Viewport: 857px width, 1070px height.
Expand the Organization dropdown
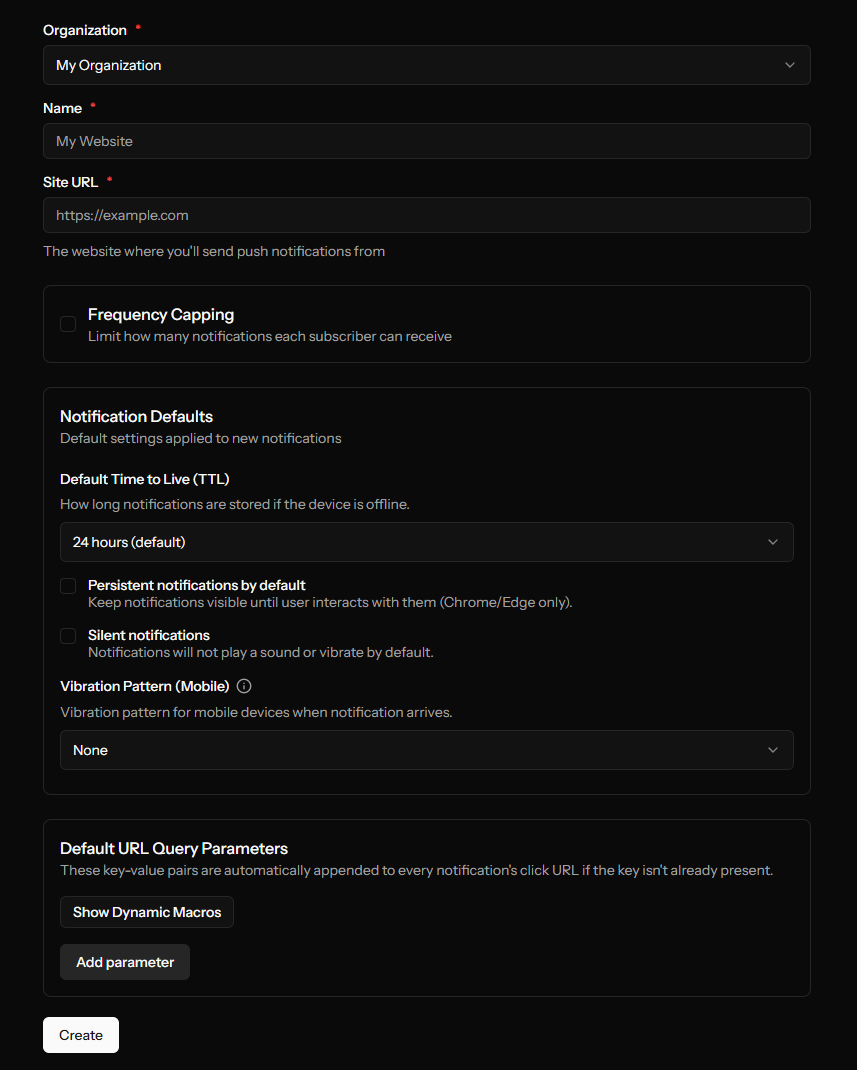coord(426,64)
